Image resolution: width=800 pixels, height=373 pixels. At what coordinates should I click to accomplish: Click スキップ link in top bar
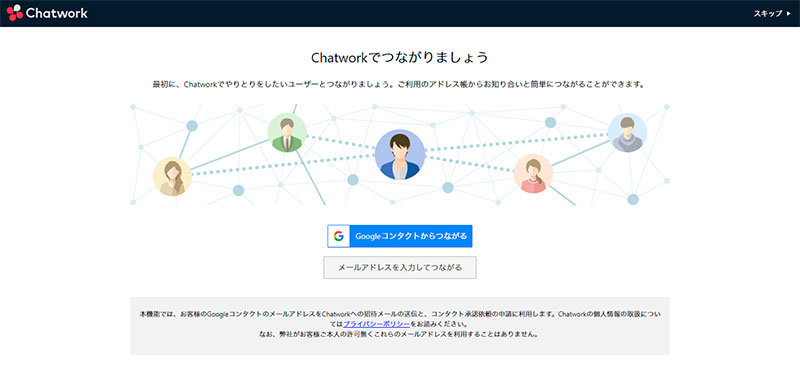coord(772,14)
